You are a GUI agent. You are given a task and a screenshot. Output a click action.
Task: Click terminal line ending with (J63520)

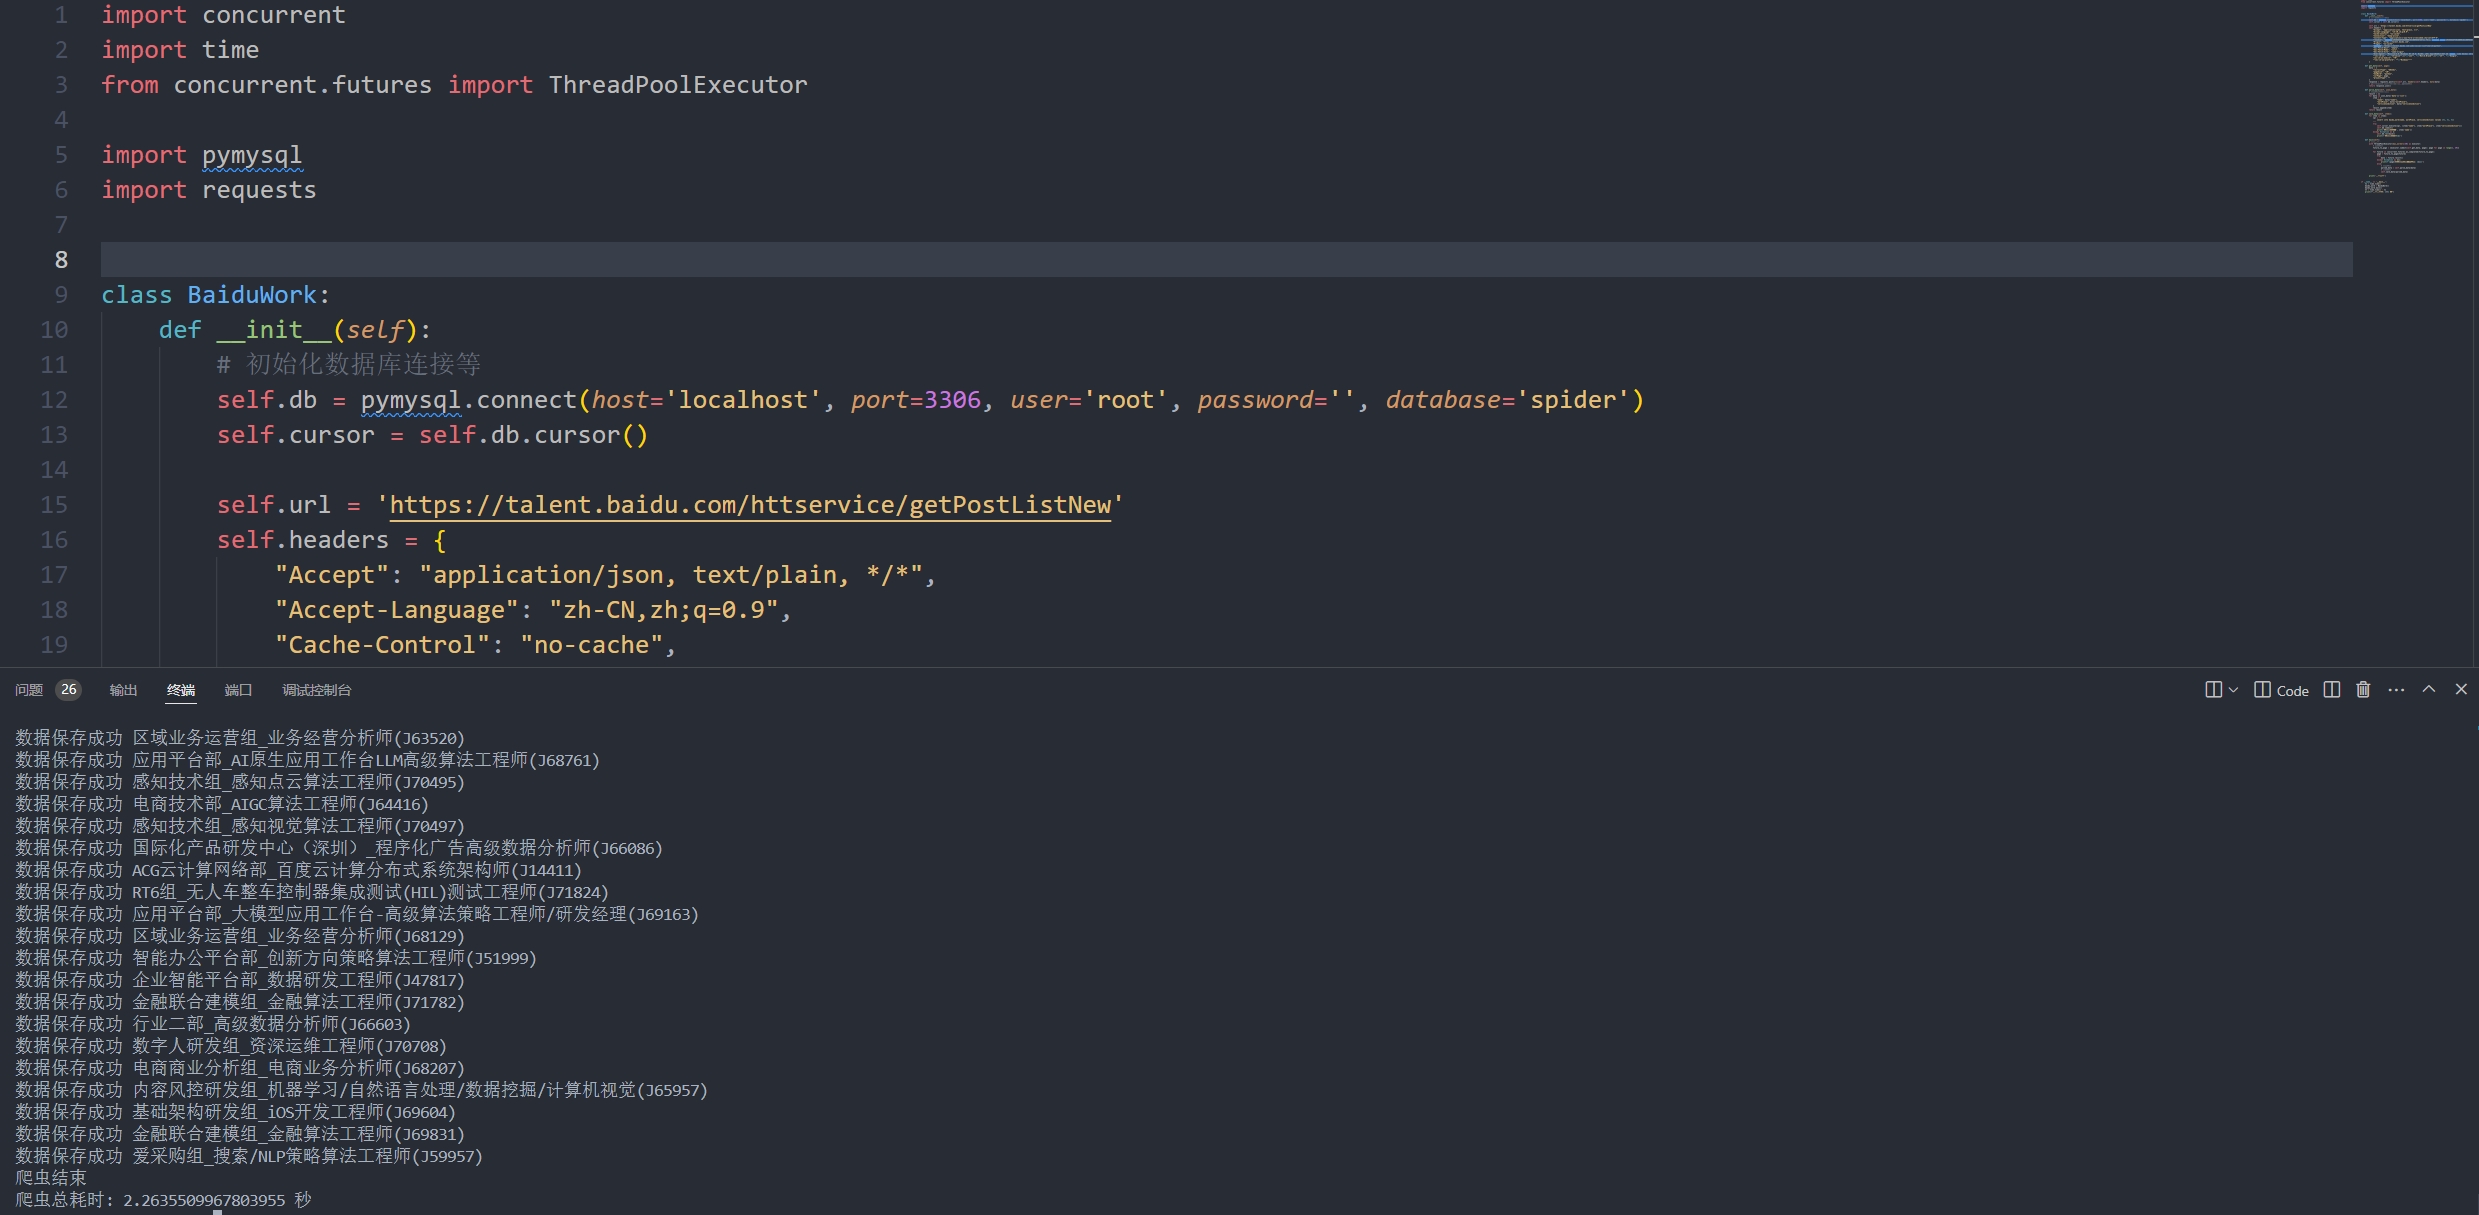pos(240,738)
